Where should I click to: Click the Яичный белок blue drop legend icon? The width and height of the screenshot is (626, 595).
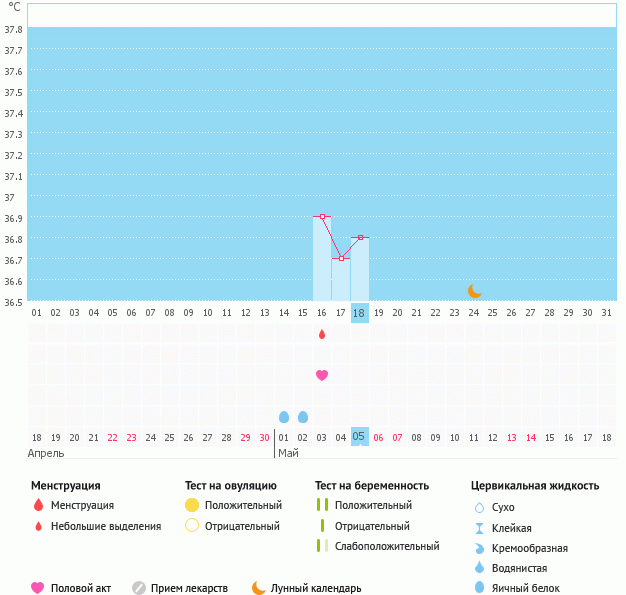(x=480, y=588)
